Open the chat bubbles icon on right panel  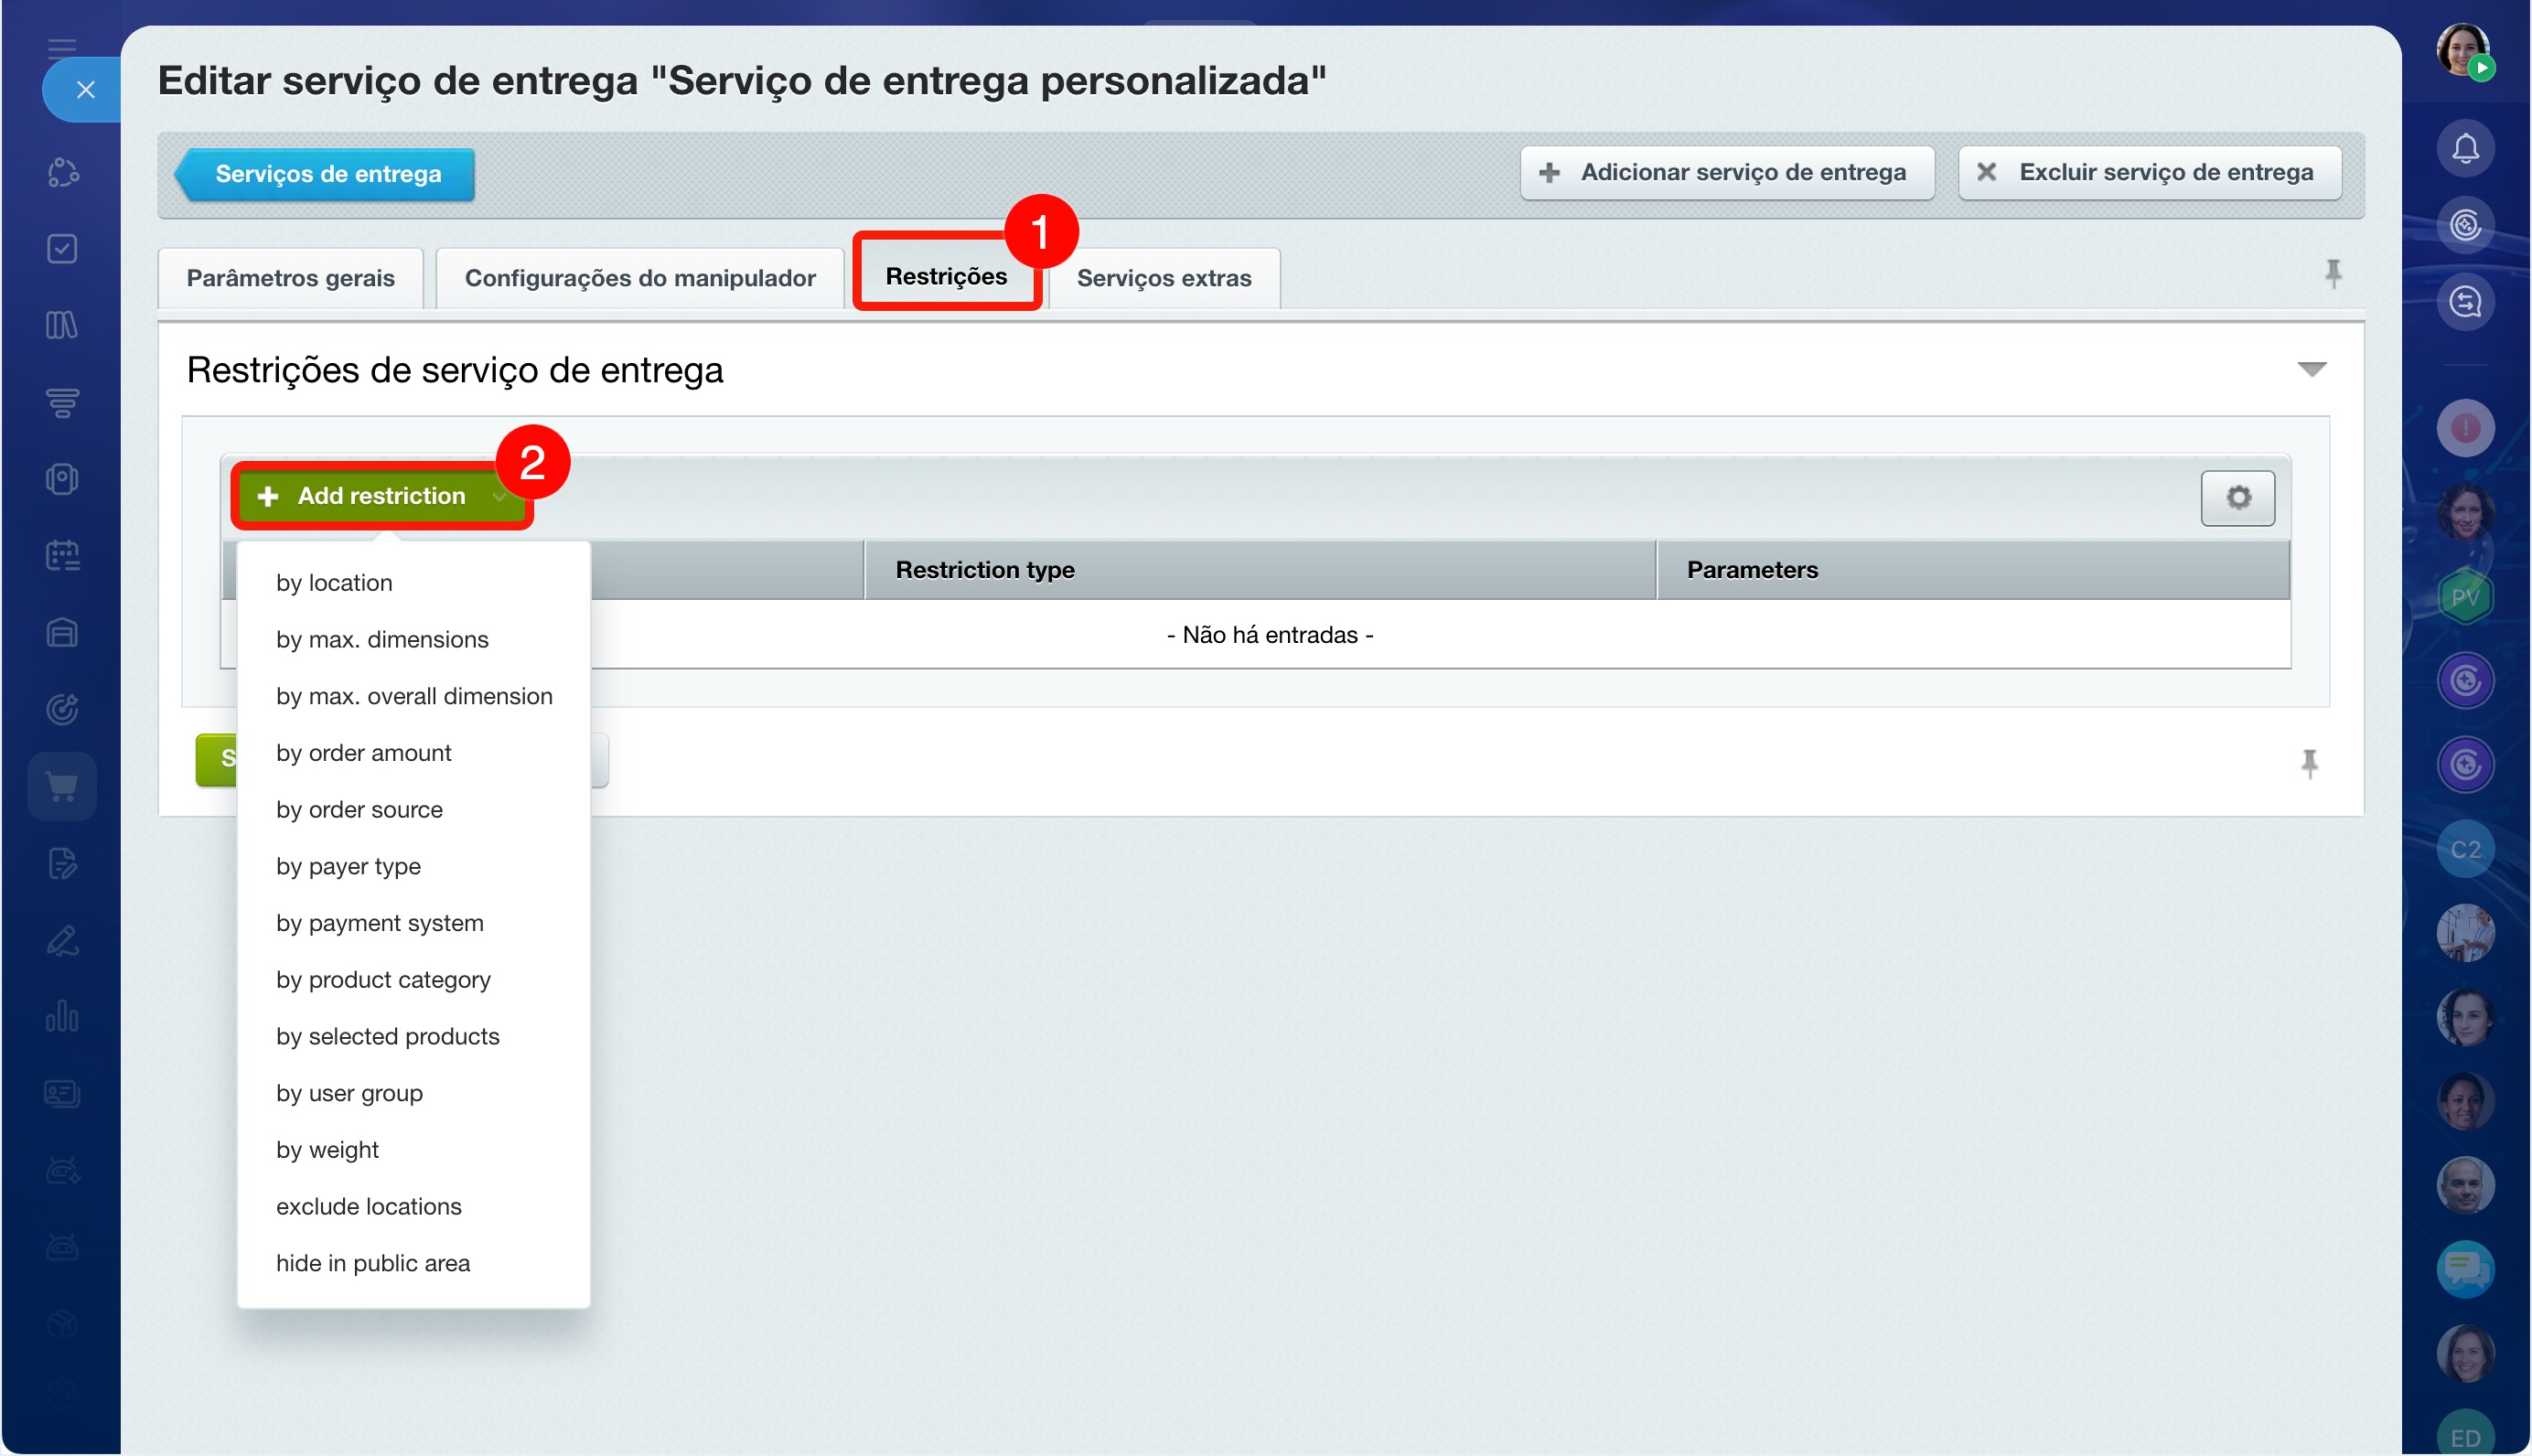point(2465,1268)
